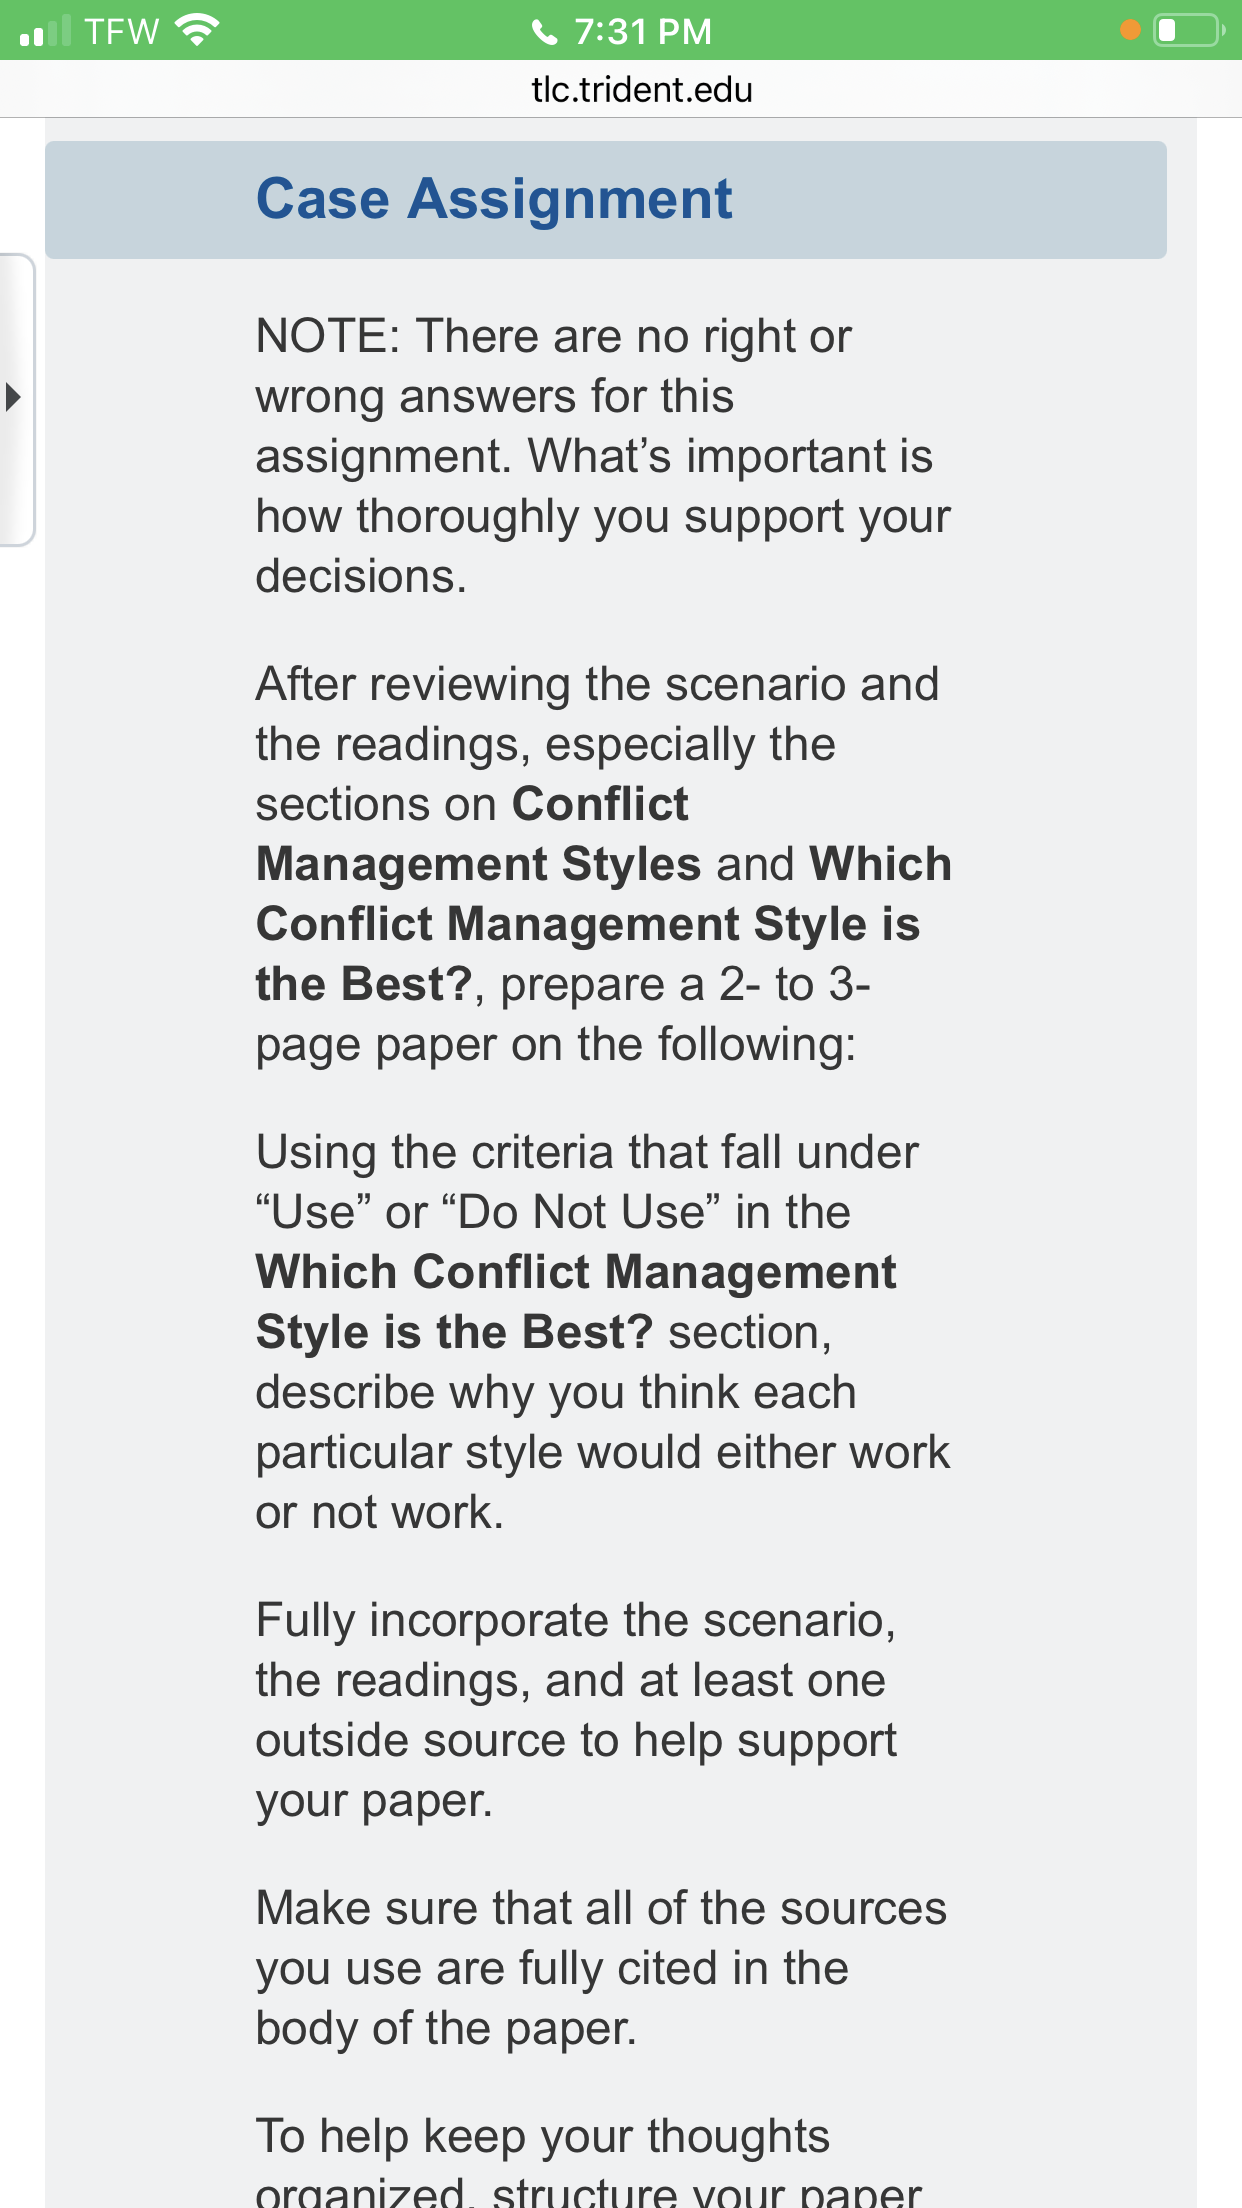Tap the paragraph starting Using the criteria

coord(603,1332)
